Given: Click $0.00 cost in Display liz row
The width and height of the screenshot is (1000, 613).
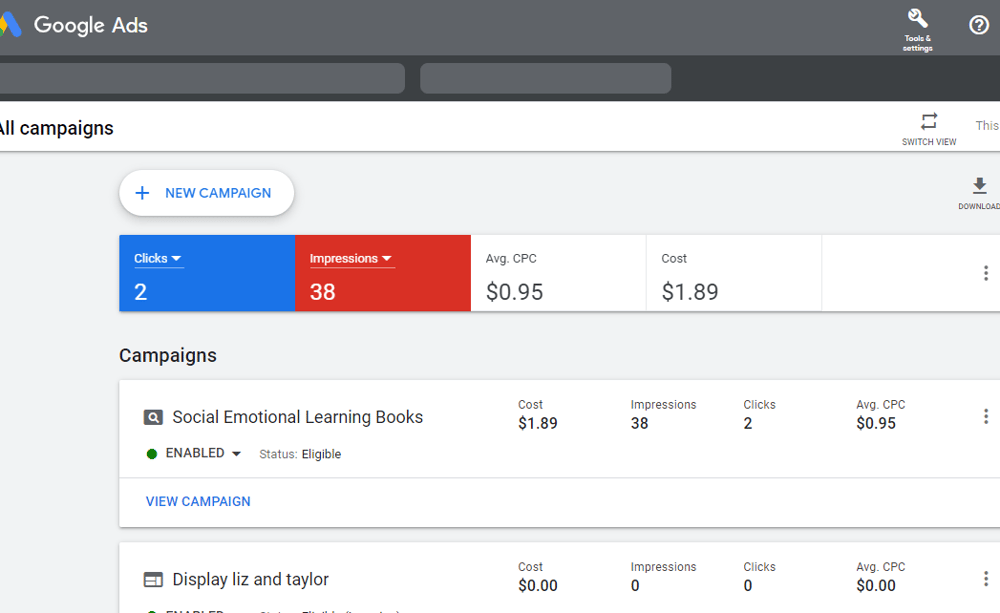Looking at the screenshot, I should tap(538, 585).
